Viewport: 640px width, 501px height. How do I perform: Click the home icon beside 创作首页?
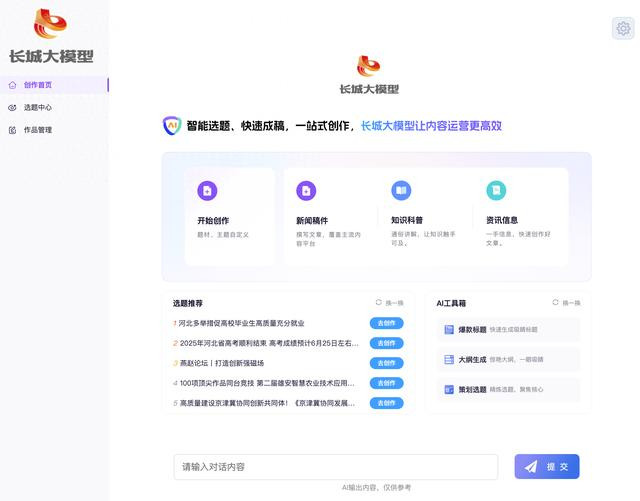point(12,85)
